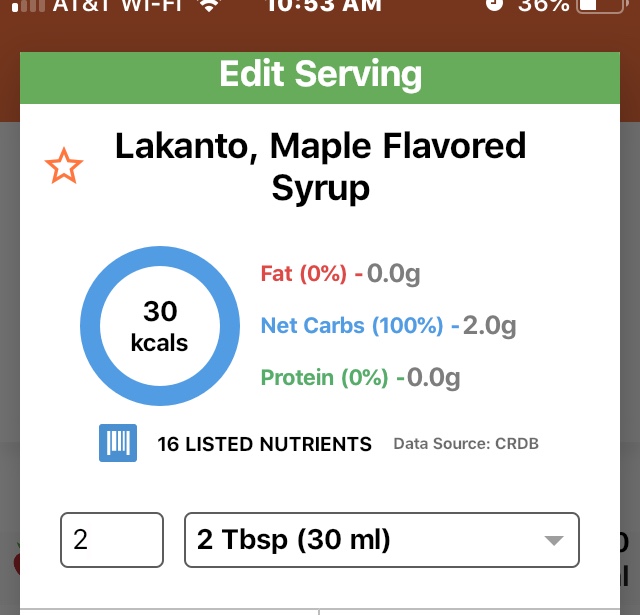The height and width of the screenshot is (615, 640).
Task: Tap the Lakanto, Maple Flavored Syrup title
Action: tap(320, 167)
